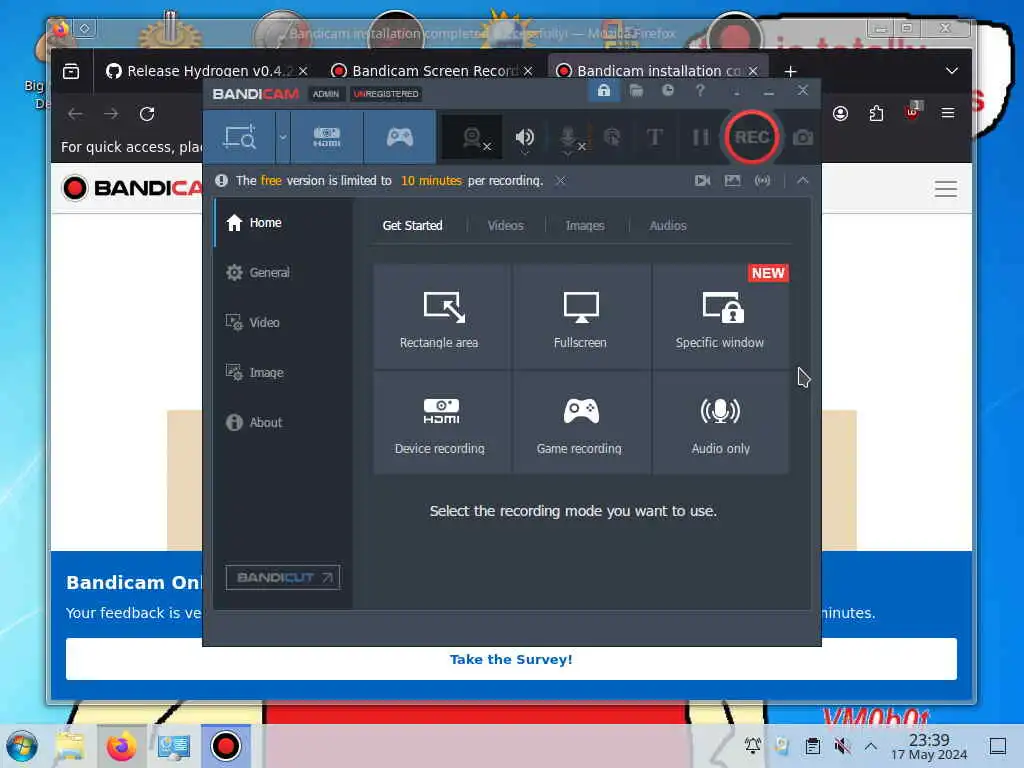Click the pause recording button

click(700, 137)
